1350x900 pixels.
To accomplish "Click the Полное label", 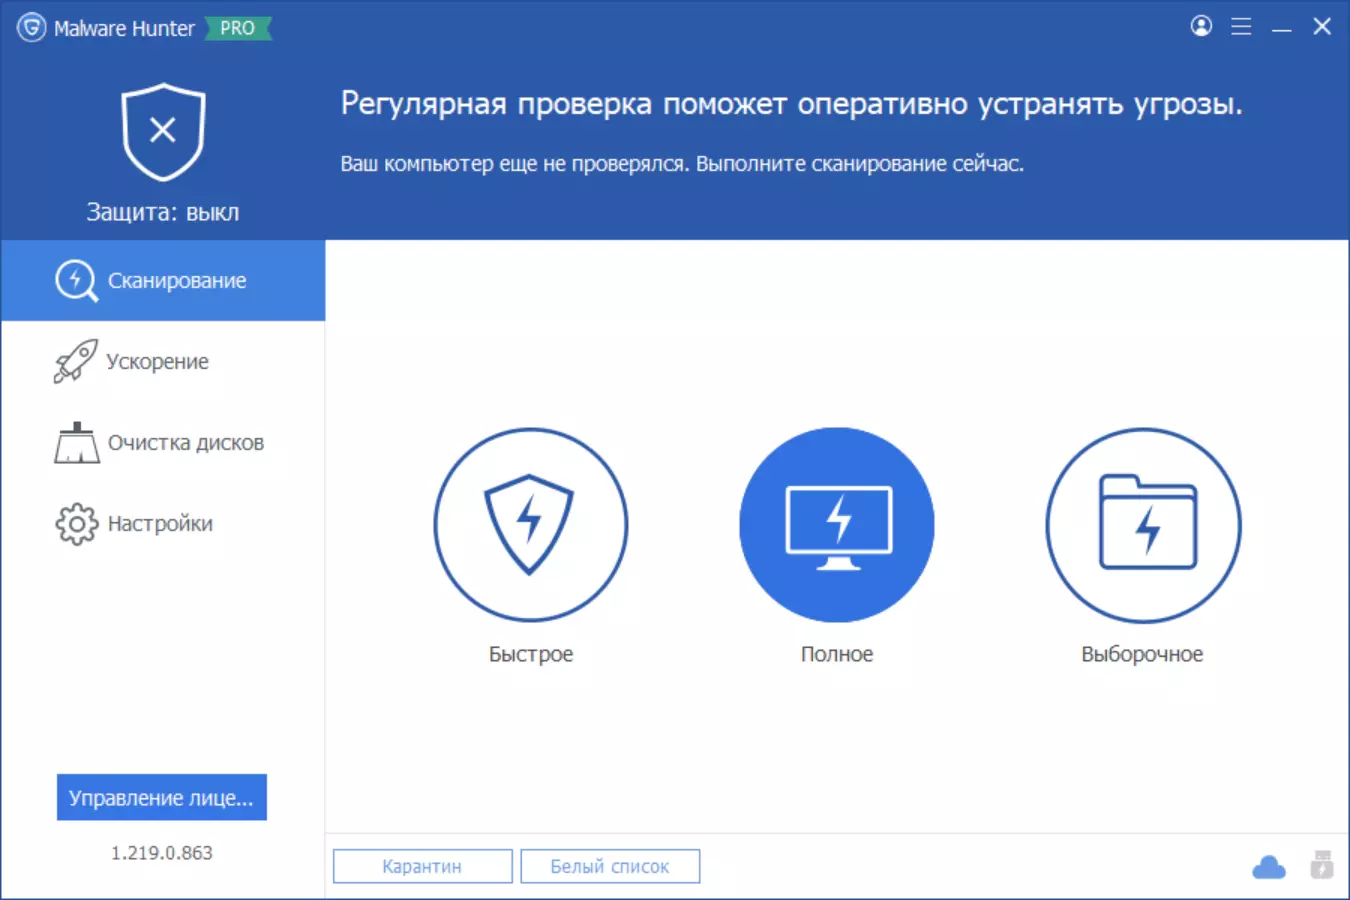I will pos(837,654).
